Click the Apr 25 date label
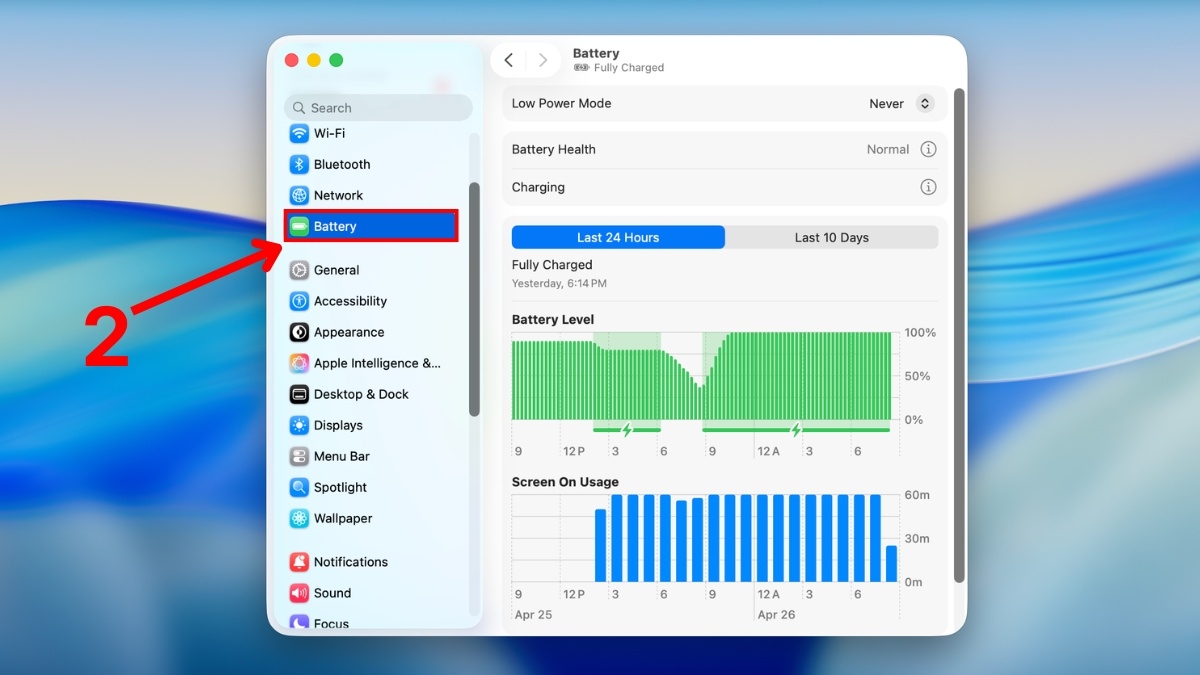This screenshot has height=675, width=1200. pyautogui.click(x=533, y=615)
